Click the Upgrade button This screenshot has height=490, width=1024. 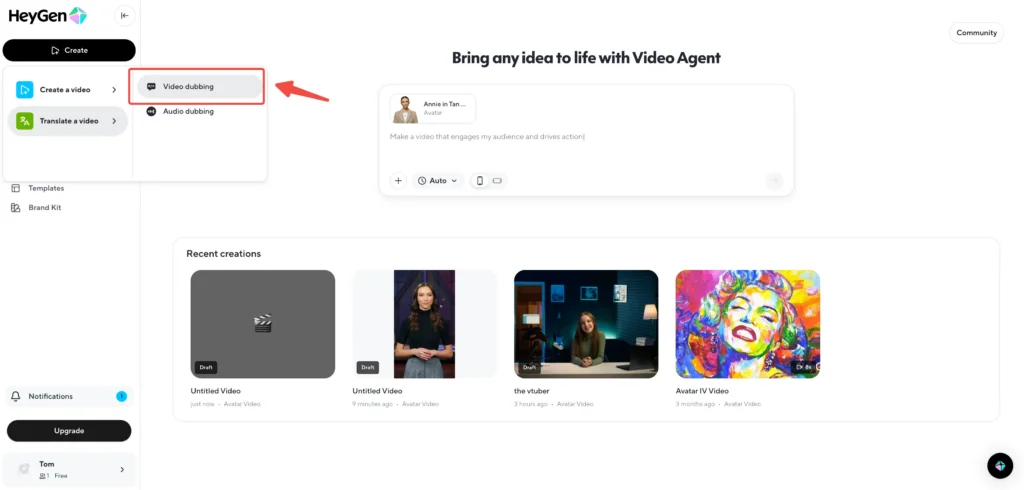tap(69, 431)
